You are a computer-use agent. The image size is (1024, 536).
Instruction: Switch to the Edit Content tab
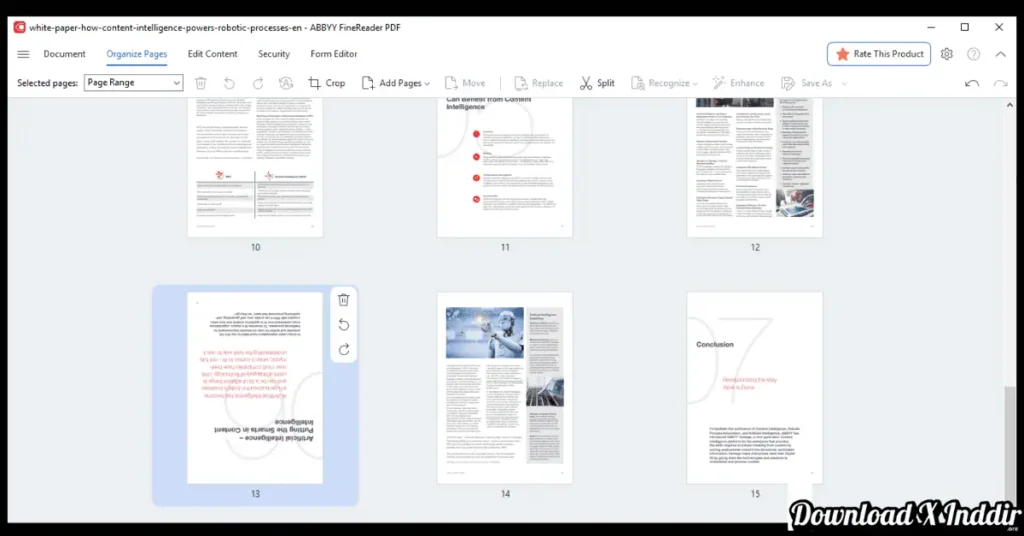212,54
